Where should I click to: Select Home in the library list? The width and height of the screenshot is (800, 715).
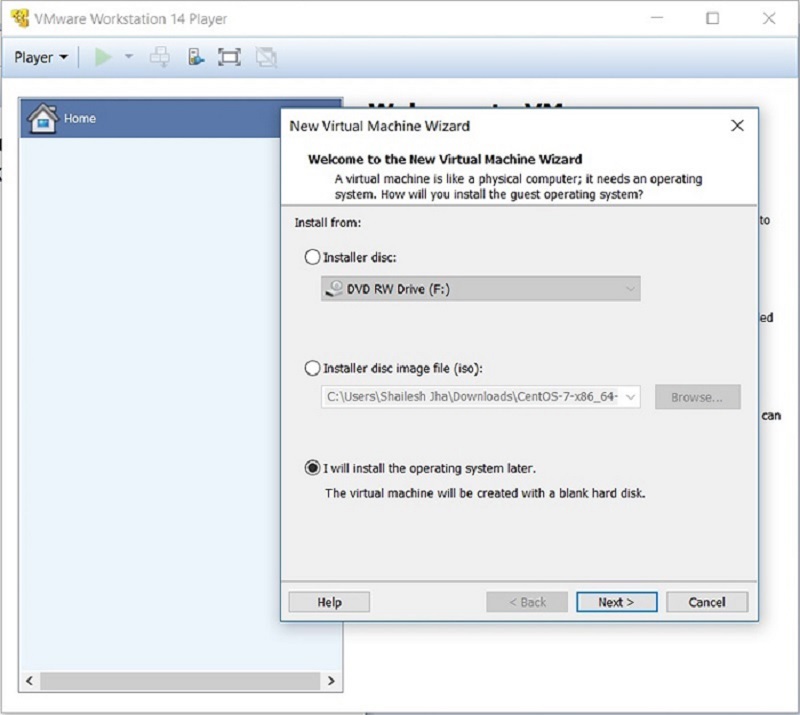click(80, 118)
